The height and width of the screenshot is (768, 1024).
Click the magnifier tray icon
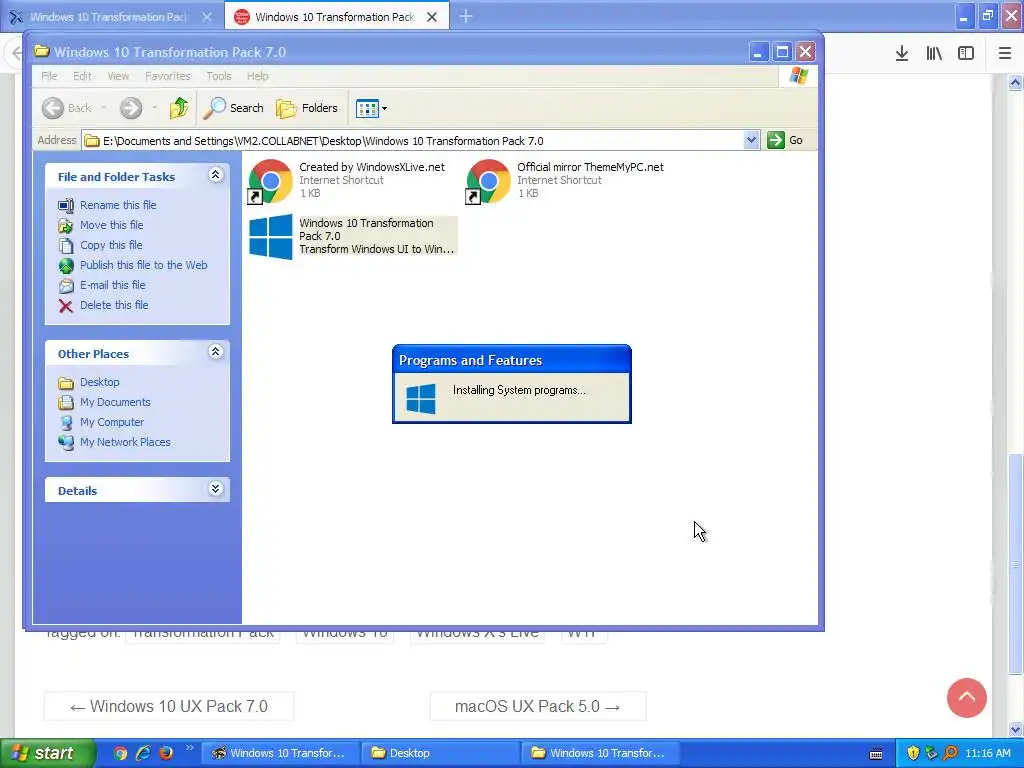click(951, 753)
